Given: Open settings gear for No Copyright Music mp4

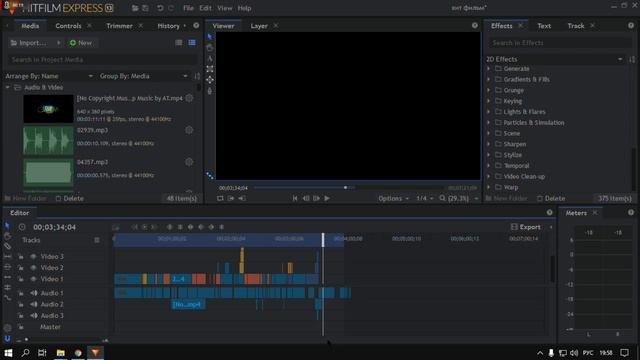Looking at the screenshot, I should pyautogui.click(x=189, y=98).
